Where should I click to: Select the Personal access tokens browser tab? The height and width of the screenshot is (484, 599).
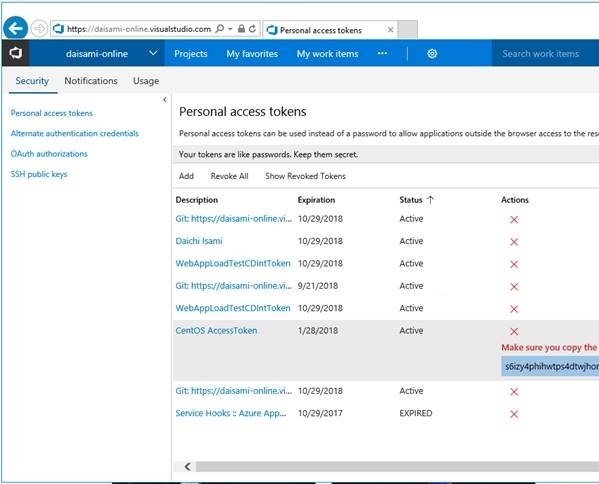[330, 30]
